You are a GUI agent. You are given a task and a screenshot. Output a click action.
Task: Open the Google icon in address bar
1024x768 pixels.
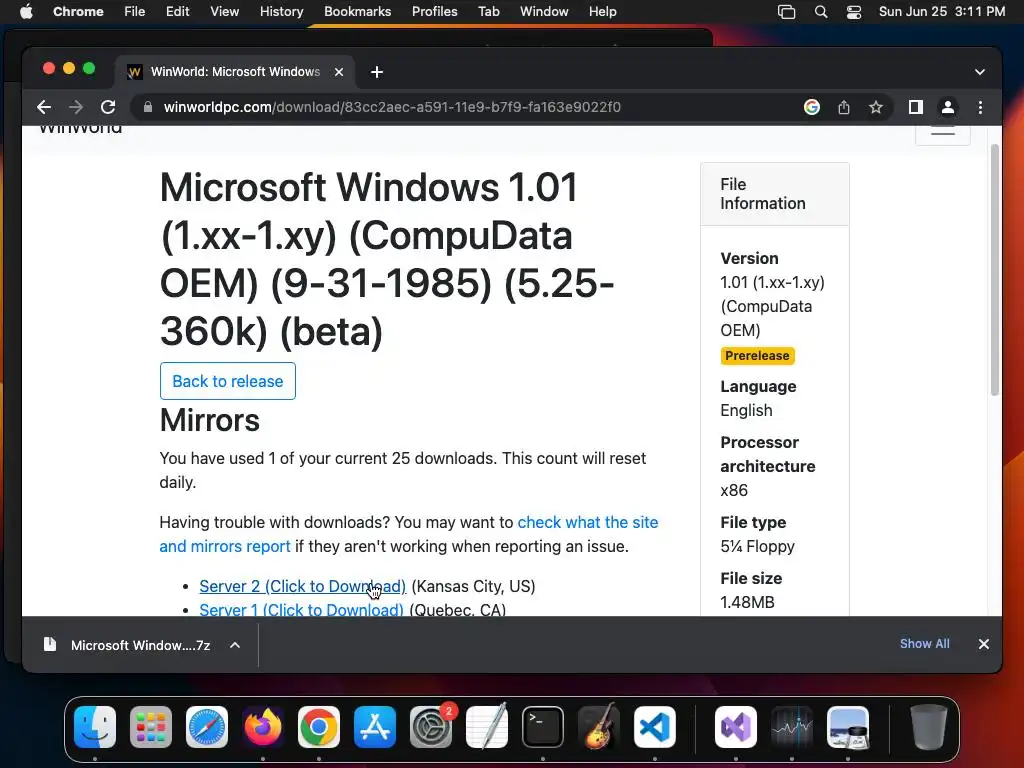[812, 107]
